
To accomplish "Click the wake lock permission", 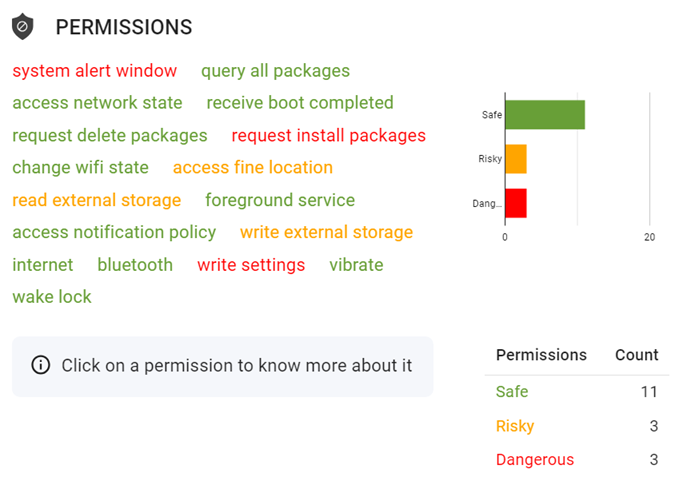I will (52, 297).
